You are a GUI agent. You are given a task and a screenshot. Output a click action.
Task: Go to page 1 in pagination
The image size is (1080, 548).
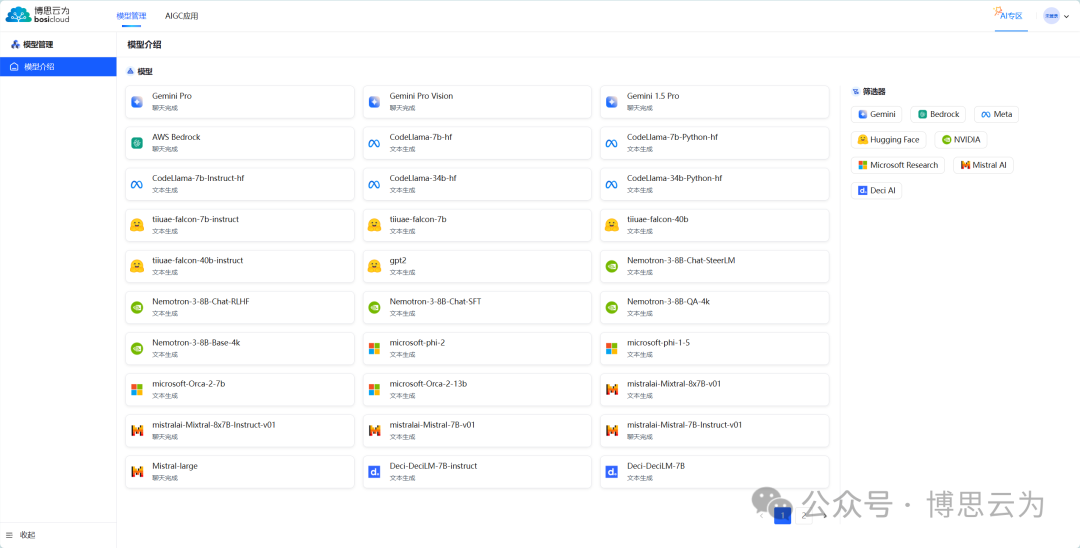tap(782, 515)
